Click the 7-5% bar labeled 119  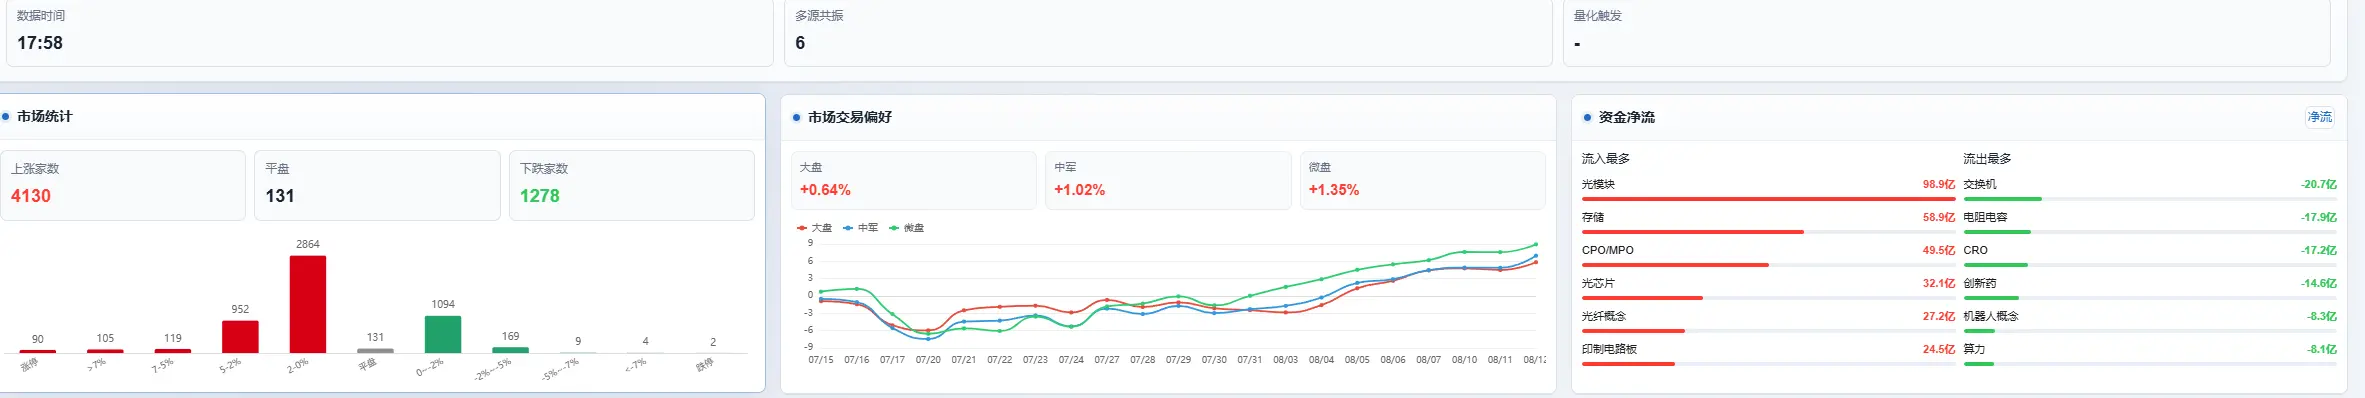pyautogui.click(x=173, y=351)
